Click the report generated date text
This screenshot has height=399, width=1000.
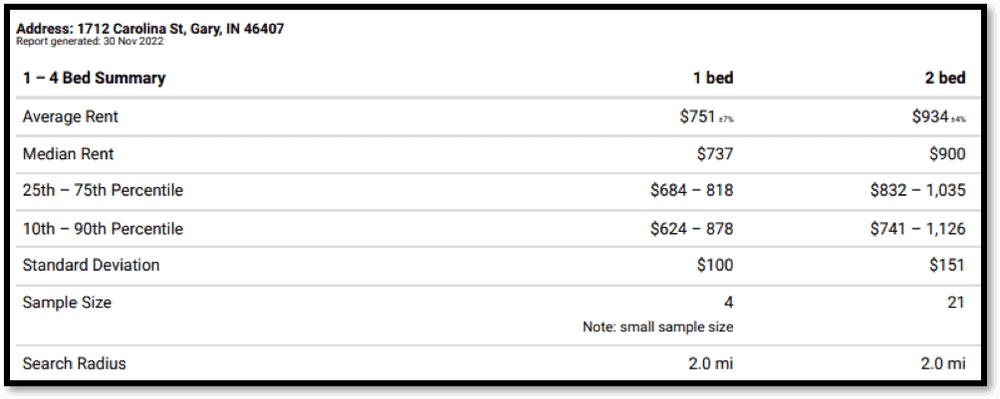pyautogui.click(x=89, y=41)
